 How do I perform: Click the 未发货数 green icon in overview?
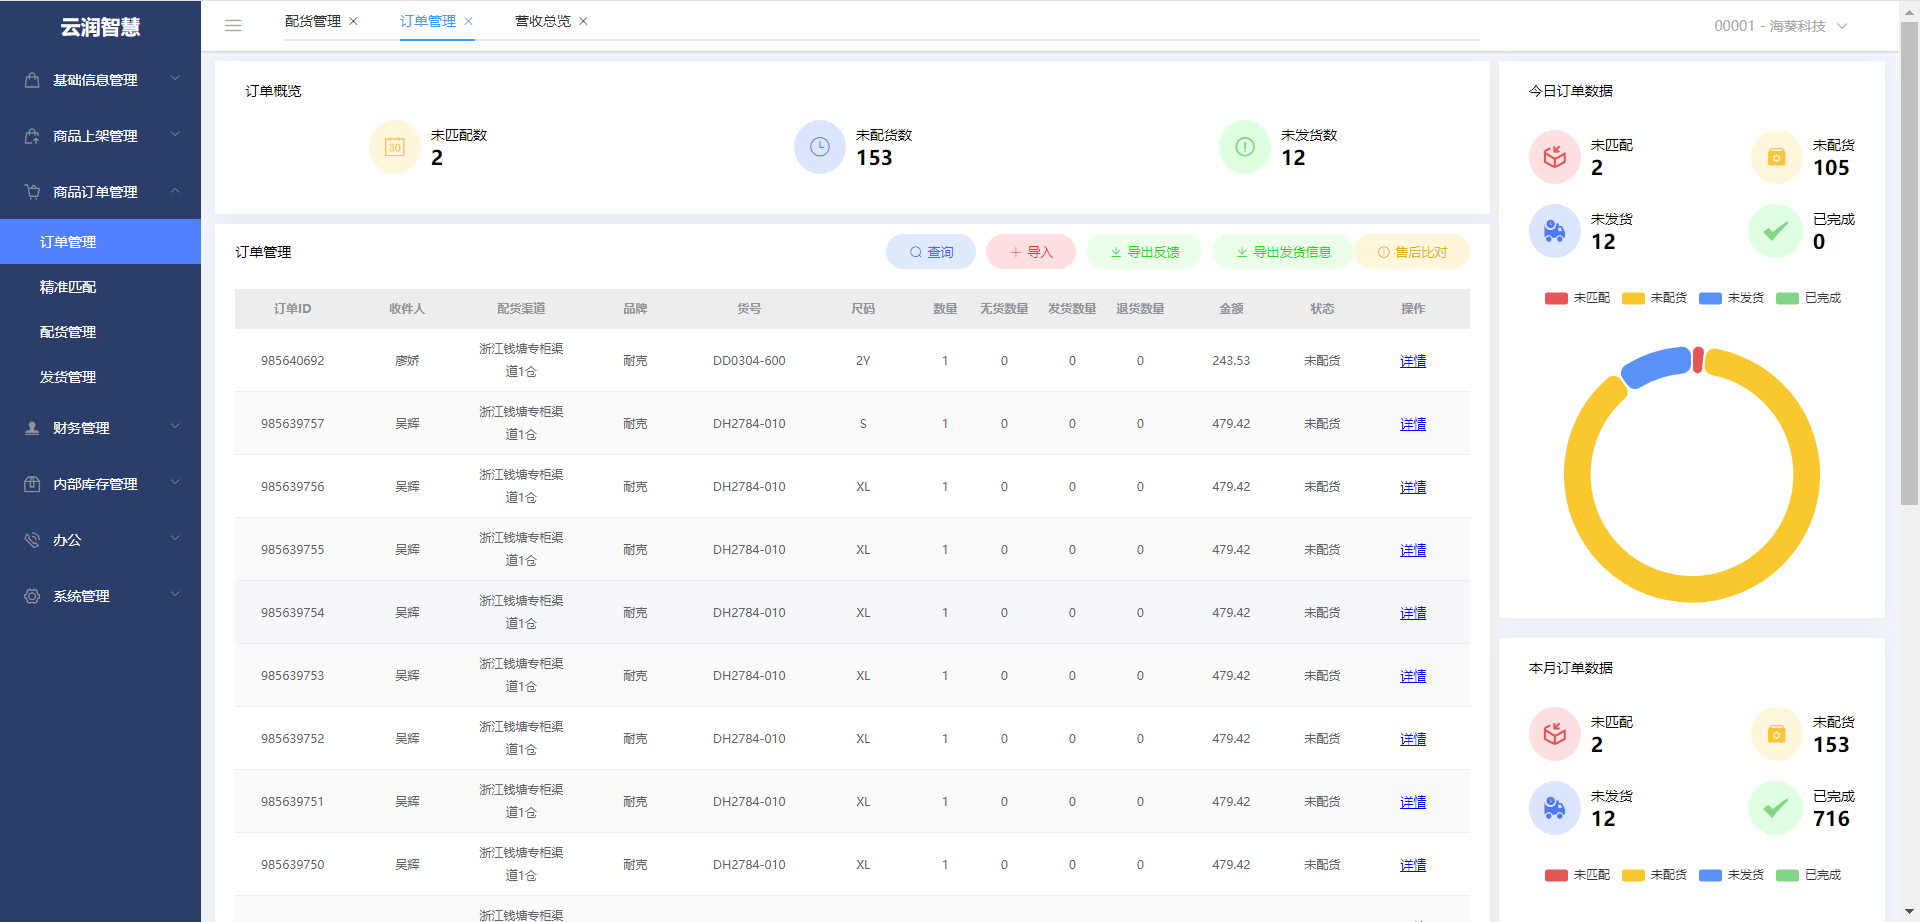(x=1245, y=147)
